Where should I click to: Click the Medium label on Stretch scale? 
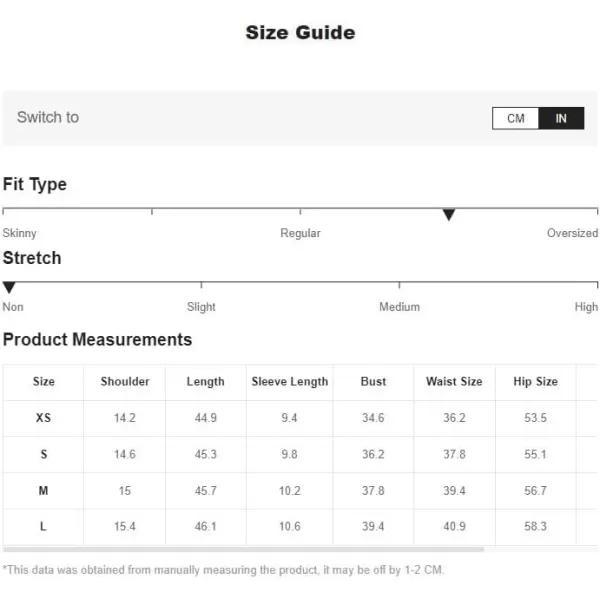click(399, 307)
